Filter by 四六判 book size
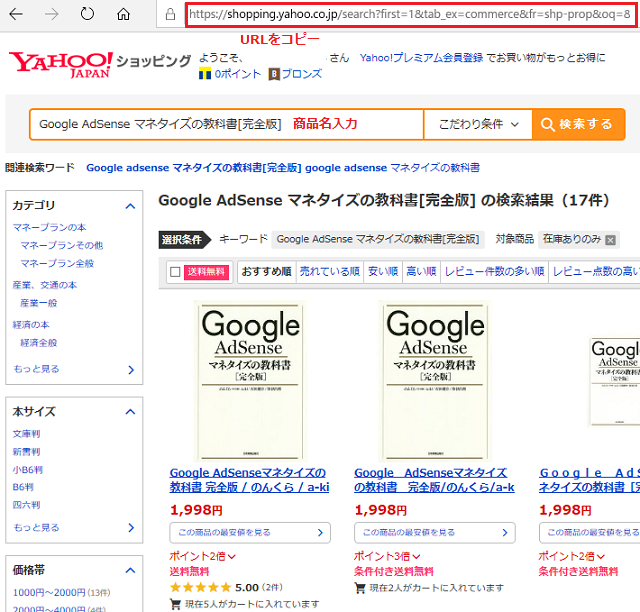Viewport: 640px width, 612px height. pos(27,505)
